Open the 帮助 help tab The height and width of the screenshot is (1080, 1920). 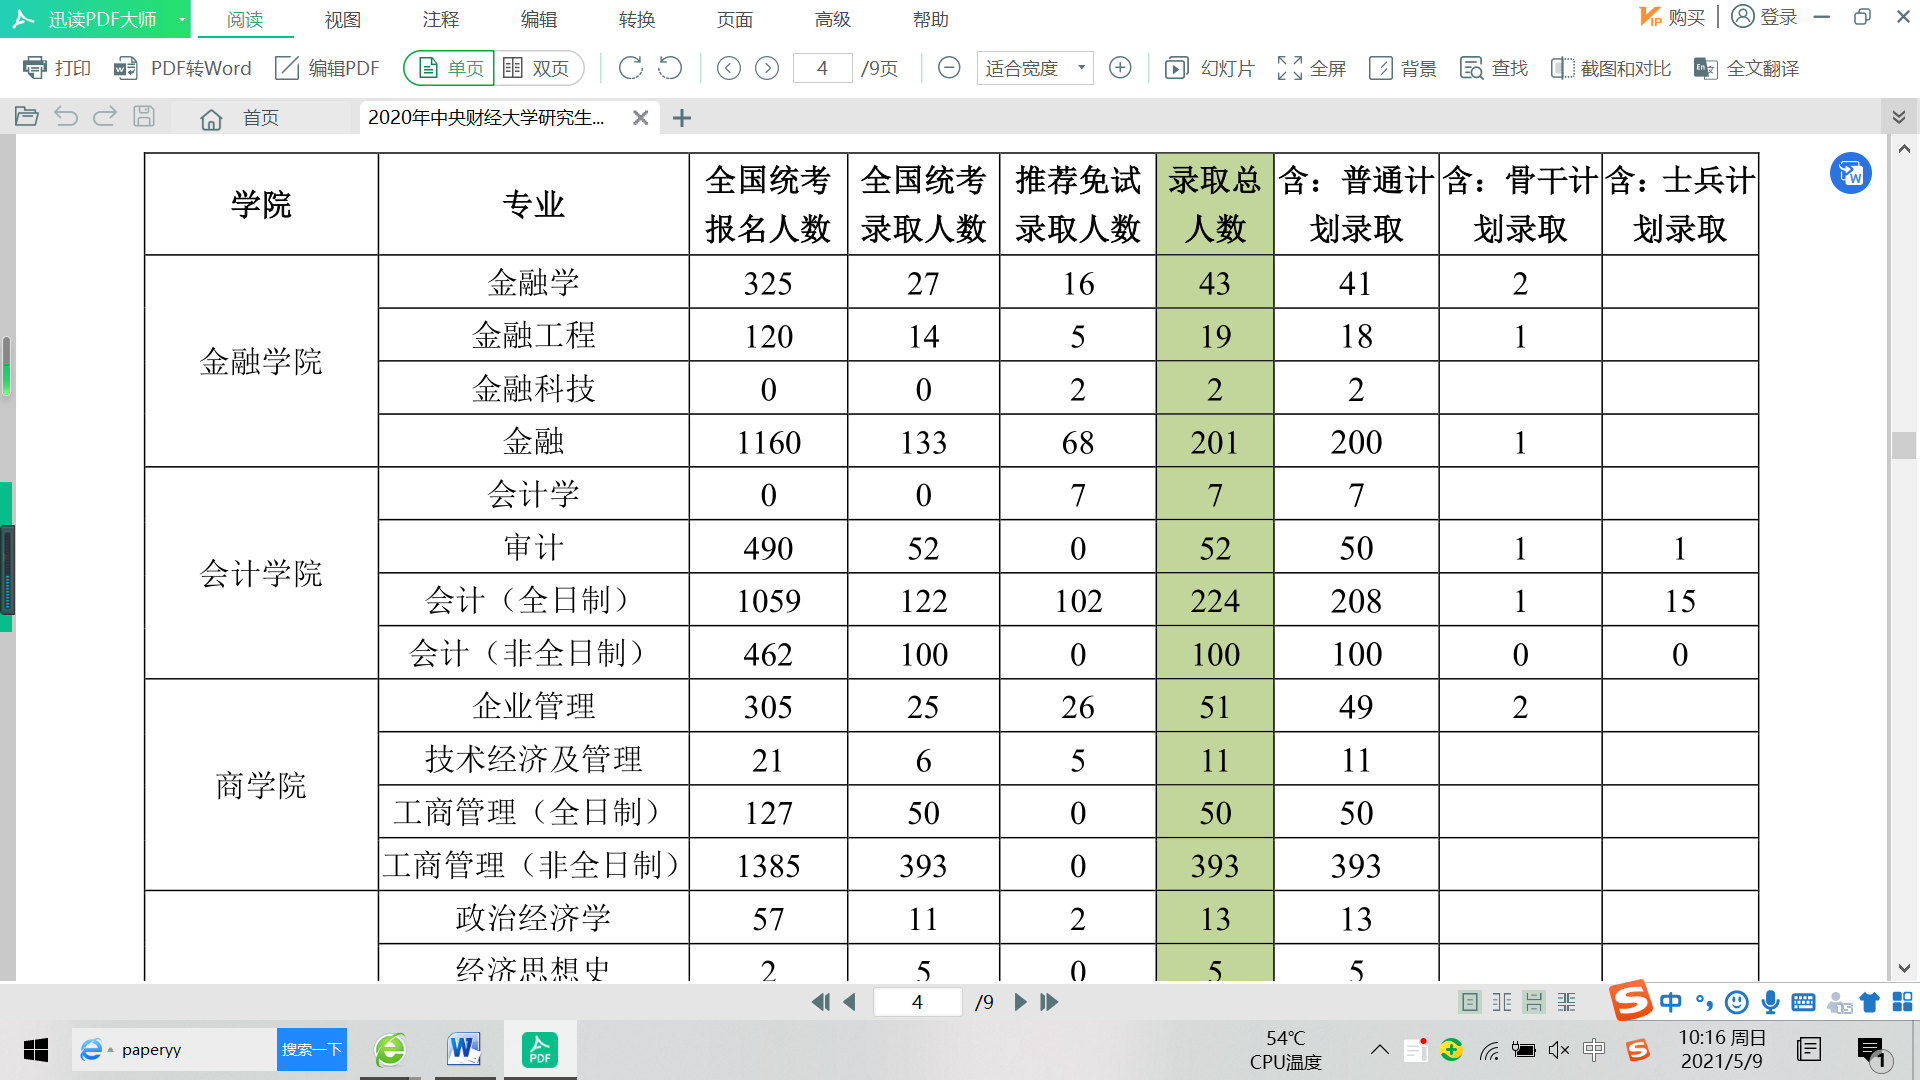click(x=930, y=19)
